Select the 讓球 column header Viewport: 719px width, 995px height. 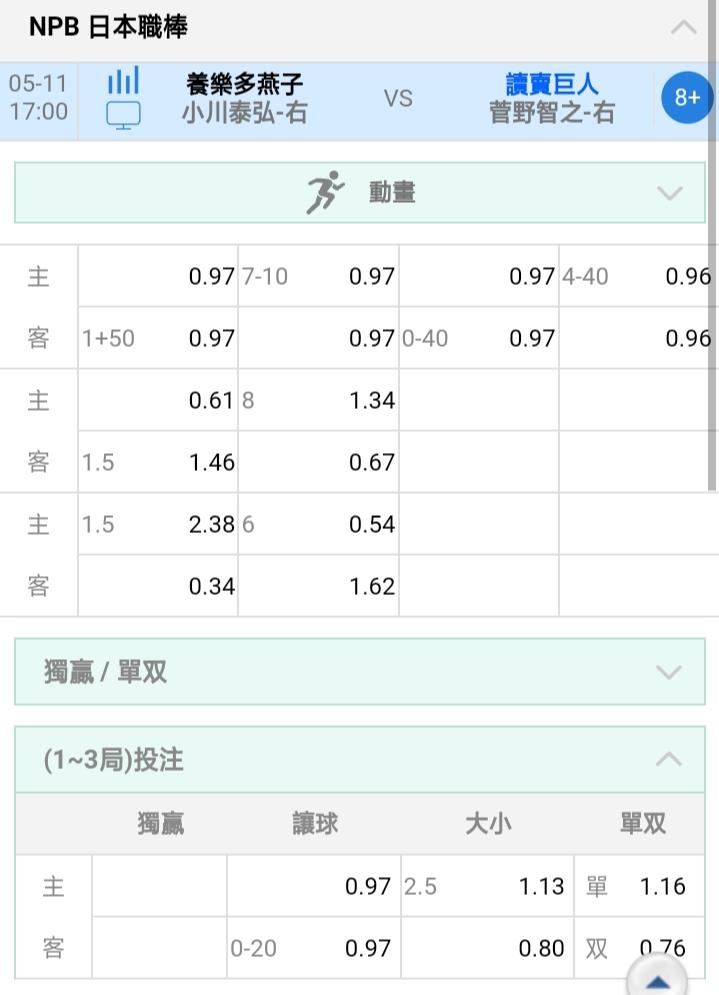(315, 824)
